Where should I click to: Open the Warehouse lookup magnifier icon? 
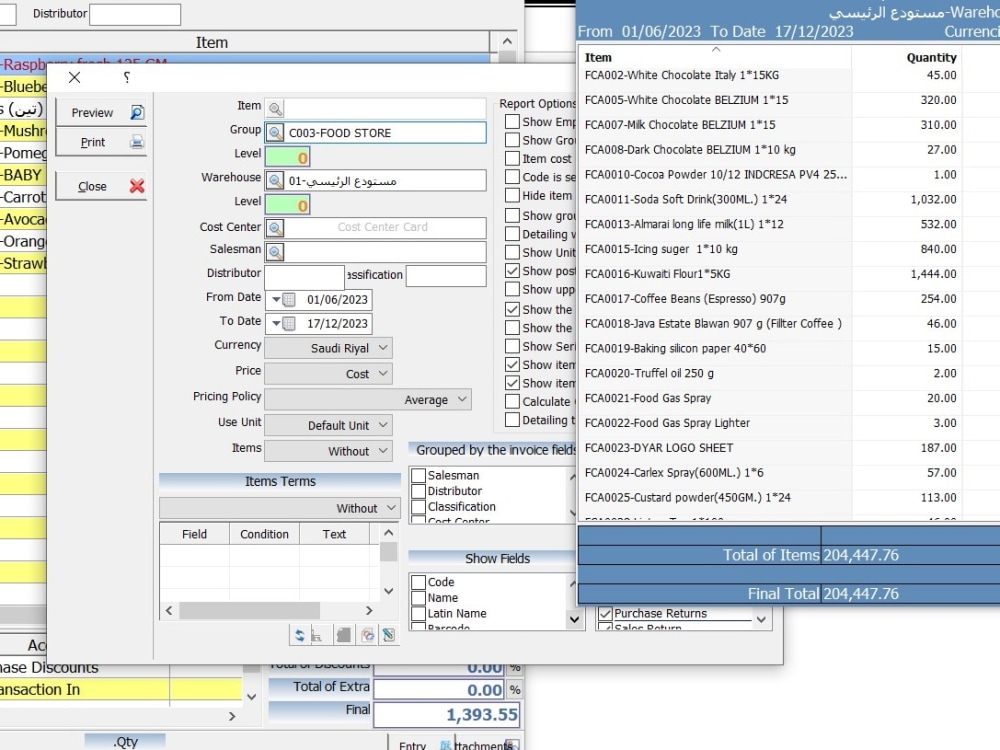tap(275, 180)
